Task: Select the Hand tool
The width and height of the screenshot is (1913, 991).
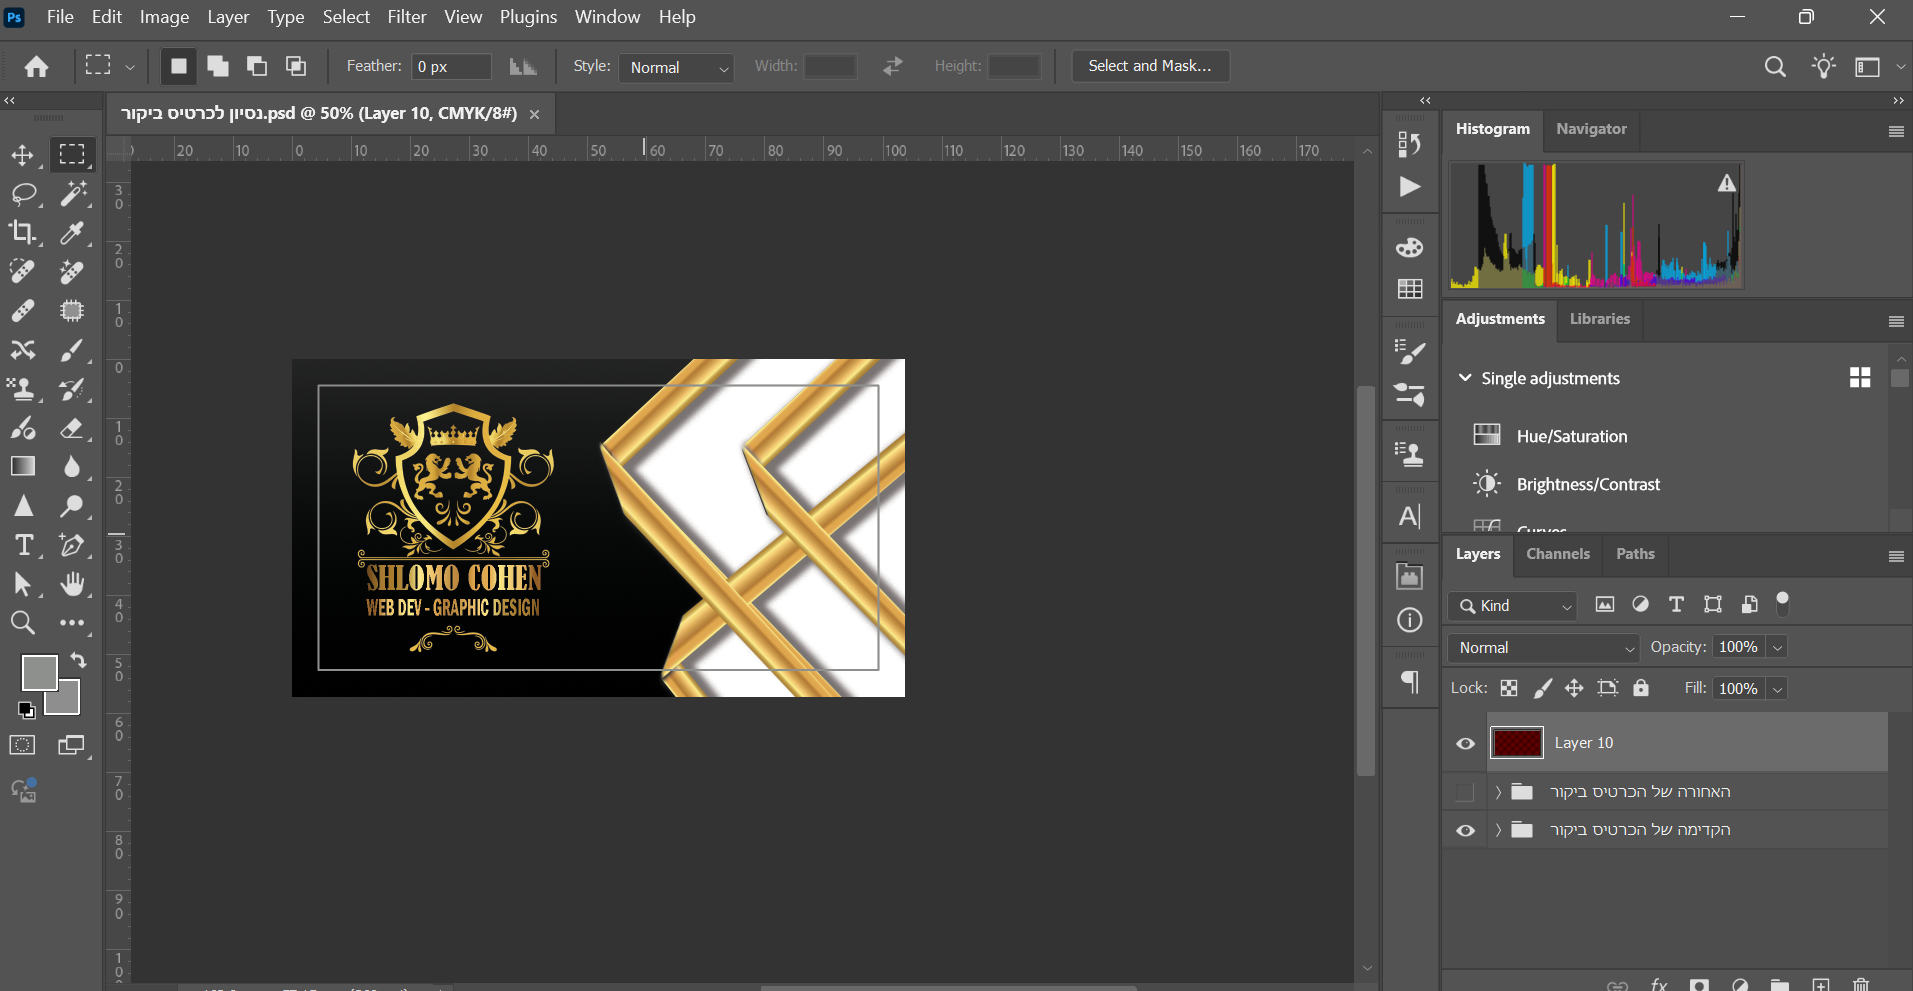Action: (x=72, y=584)
